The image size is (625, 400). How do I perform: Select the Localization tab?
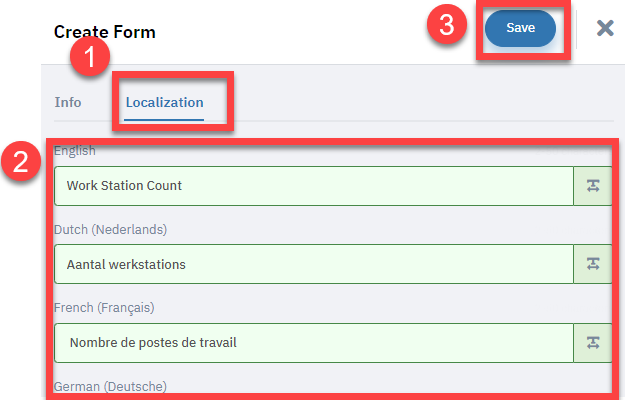pyautogui.click(x=164, y=102)
